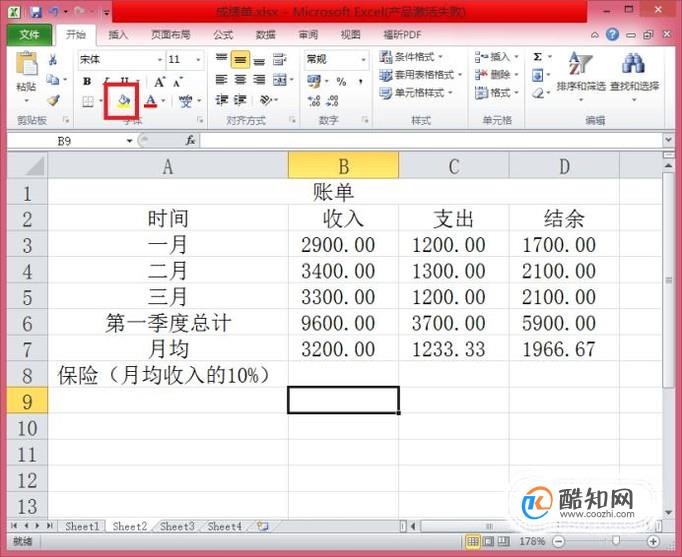Switch to Page Layout view in status bar
The height and width of the screenshot is (557, 682).
488,541
